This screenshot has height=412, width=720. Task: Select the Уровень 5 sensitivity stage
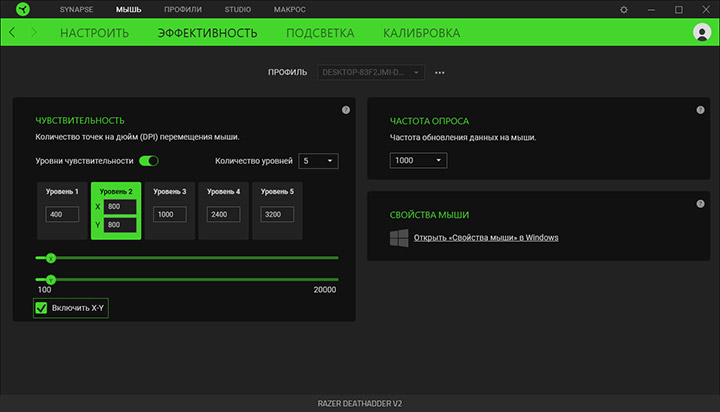277,211
